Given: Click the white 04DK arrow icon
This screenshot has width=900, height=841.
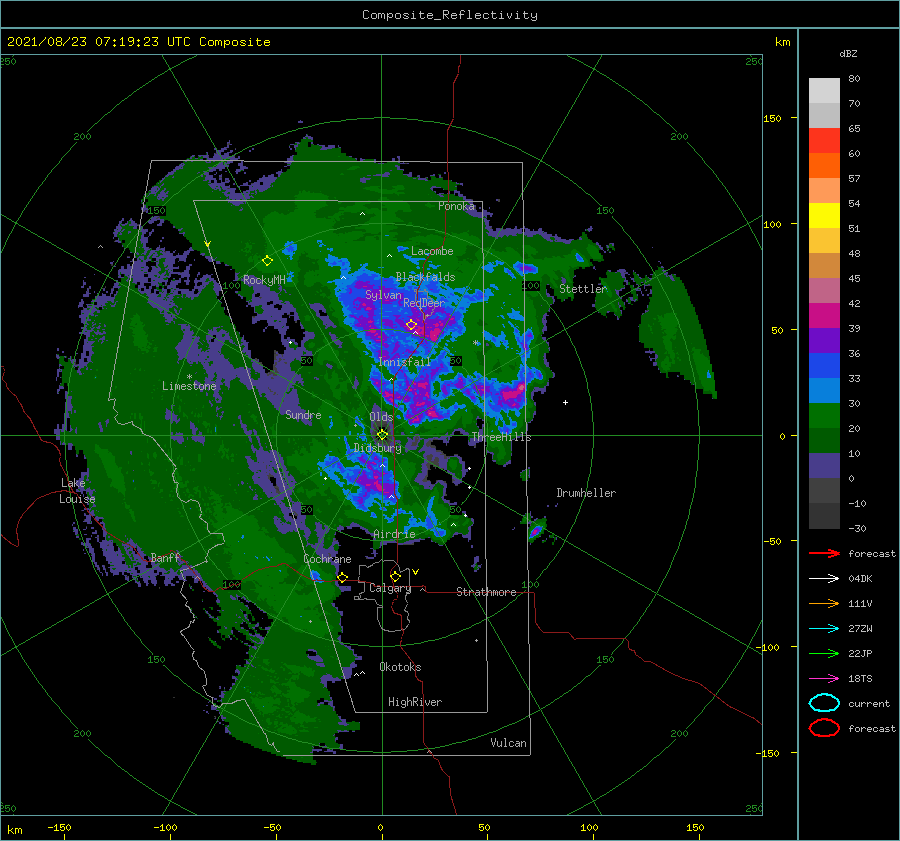Looking at the screenshot, I should 824,578.
